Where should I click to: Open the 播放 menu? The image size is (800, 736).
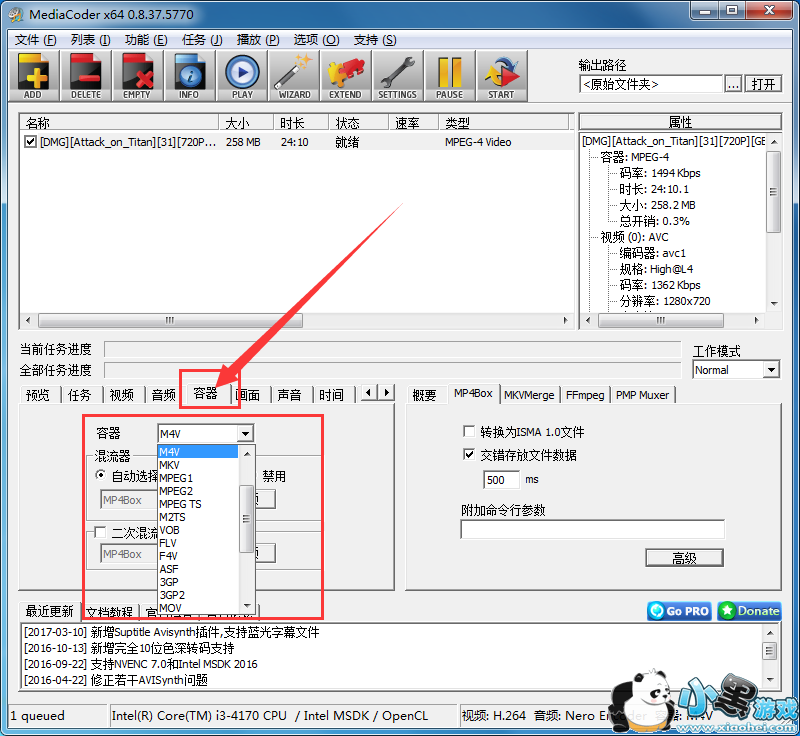[x=258, y=40]
